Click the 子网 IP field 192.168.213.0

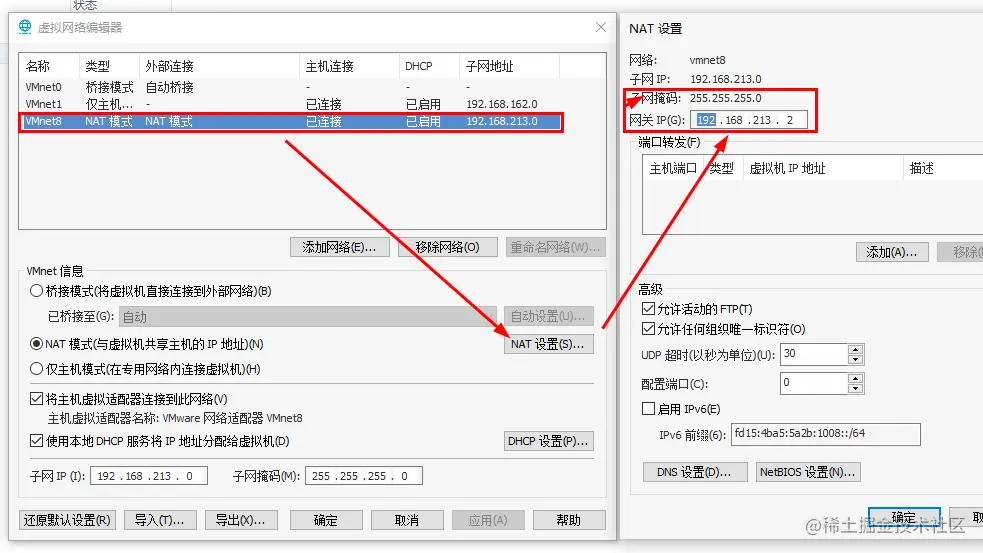pyautogui.click(x=149, y=476)
